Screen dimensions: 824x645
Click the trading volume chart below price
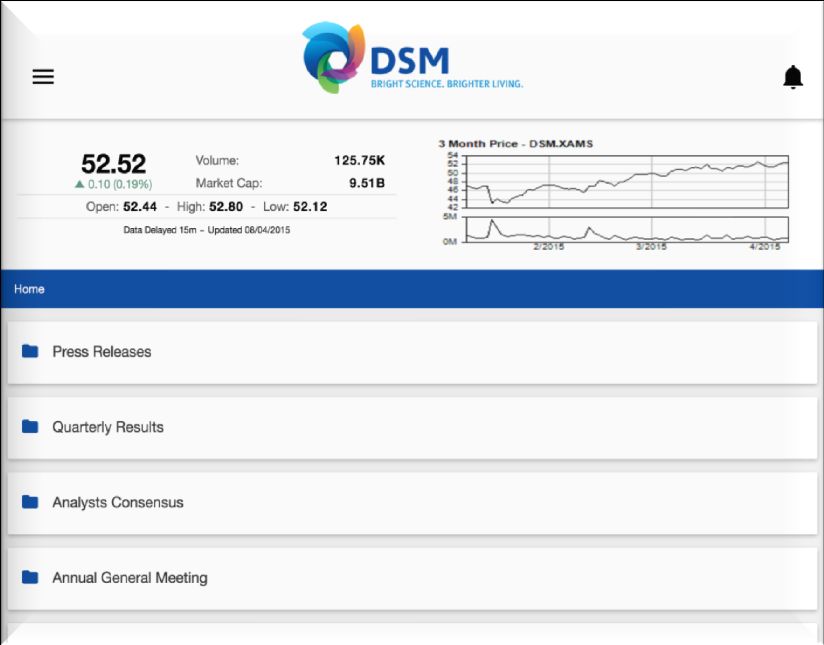click(x=627, y=229)
